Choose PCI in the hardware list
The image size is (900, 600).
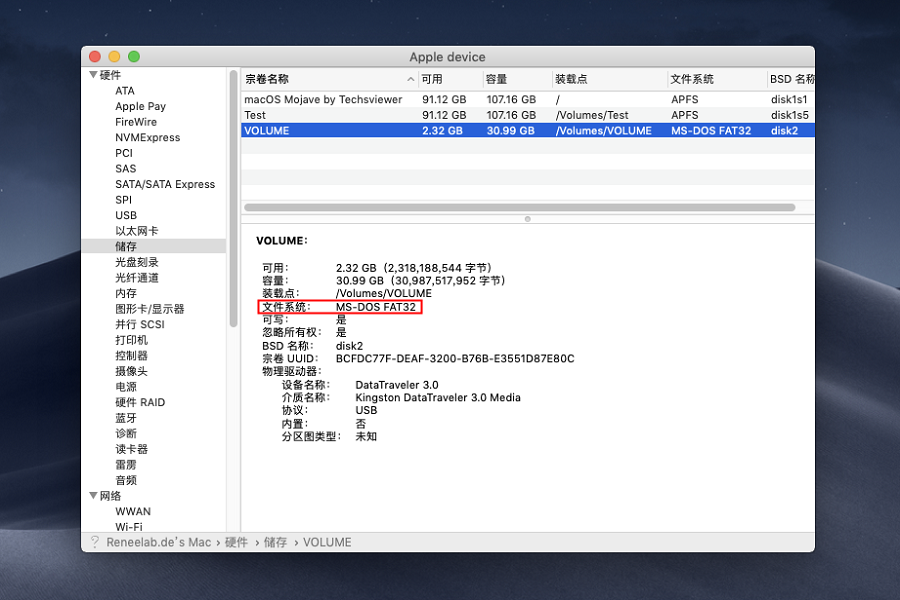point(123,153)
